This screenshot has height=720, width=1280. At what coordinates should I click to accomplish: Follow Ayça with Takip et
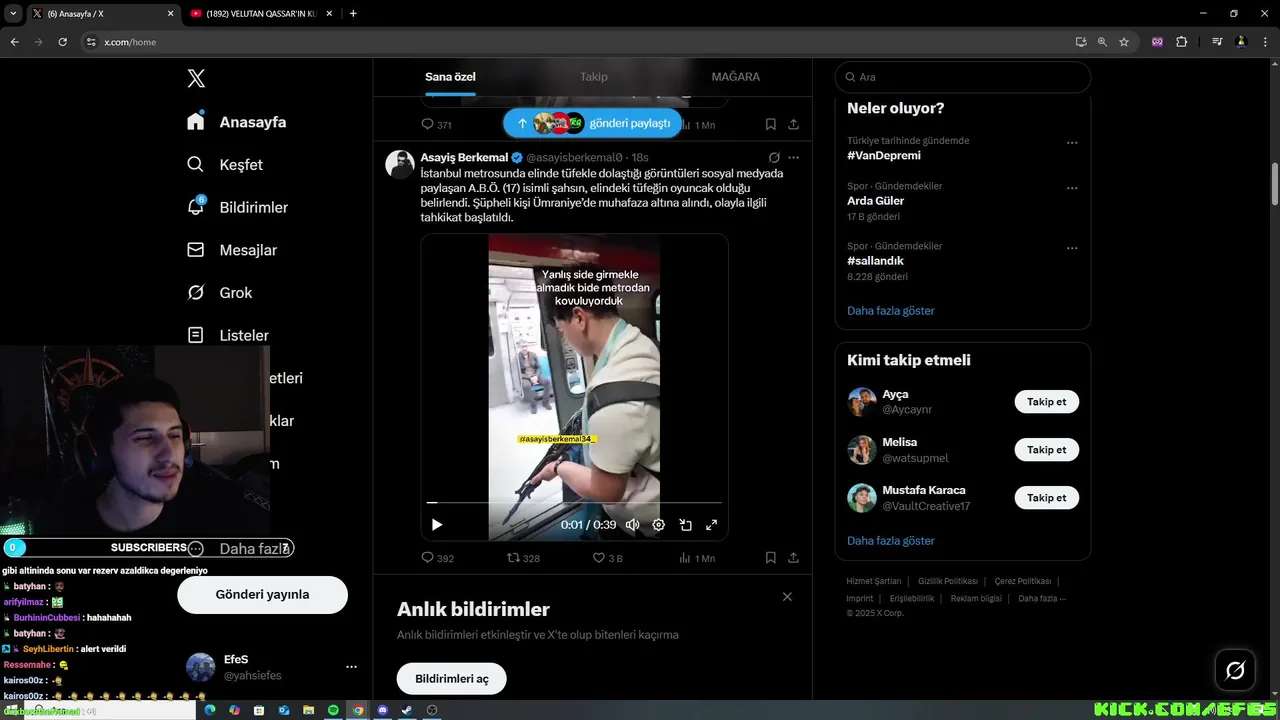pos(1047,402)
